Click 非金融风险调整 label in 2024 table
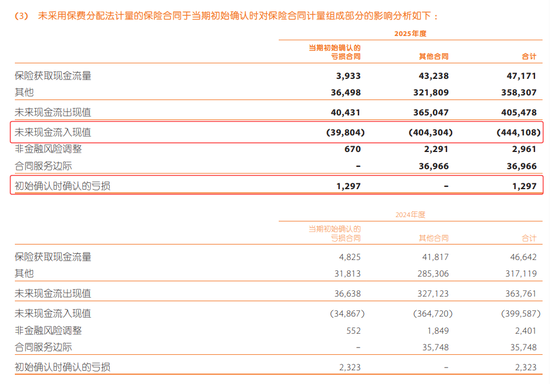 pyautogui.click(x=48, y=330)
